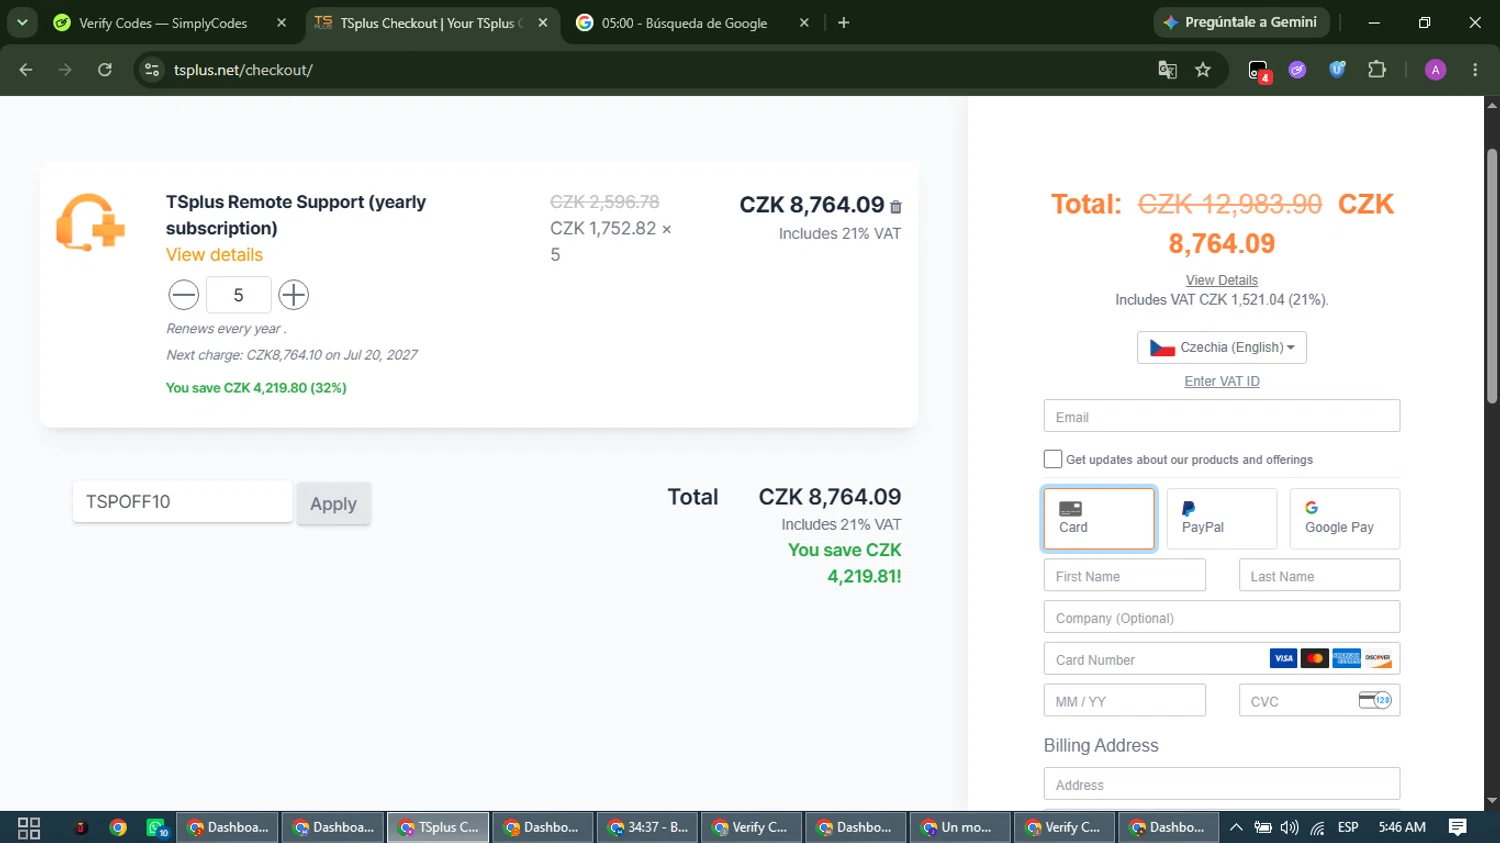Focus the coupon code field with TSPOFF10
The height and width of the screenshot is (843, 1500).
[x=182, y=502]
